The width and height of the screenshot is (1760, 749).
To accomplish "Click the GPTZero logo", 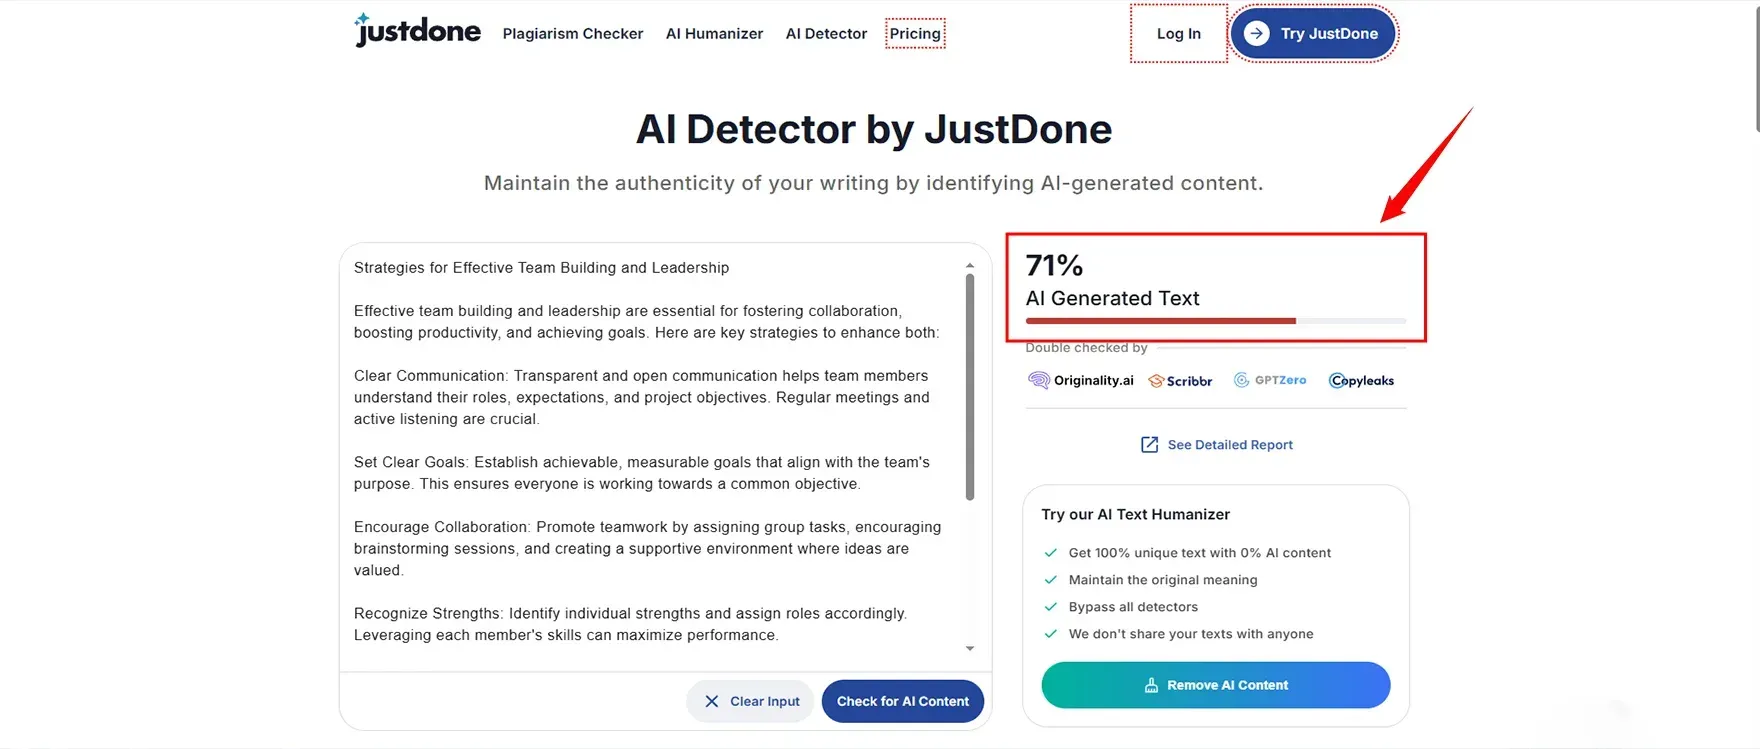I will pos(1270,380).
